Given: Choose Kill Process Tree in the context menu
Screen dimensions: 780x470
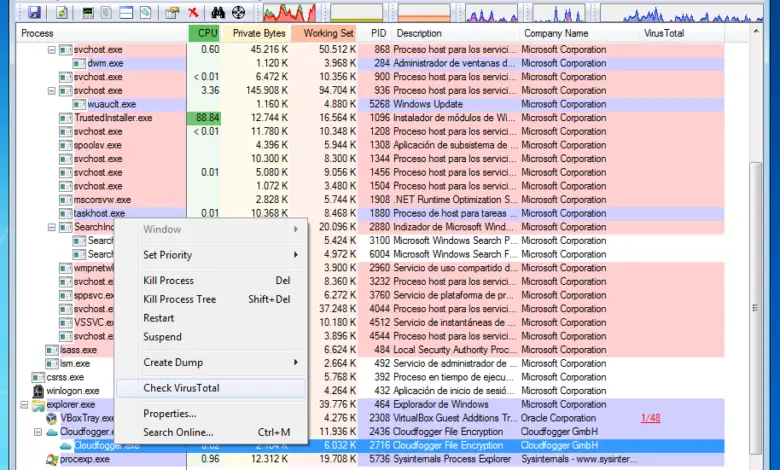Looking at the screenshot, I should pos(211,299).
